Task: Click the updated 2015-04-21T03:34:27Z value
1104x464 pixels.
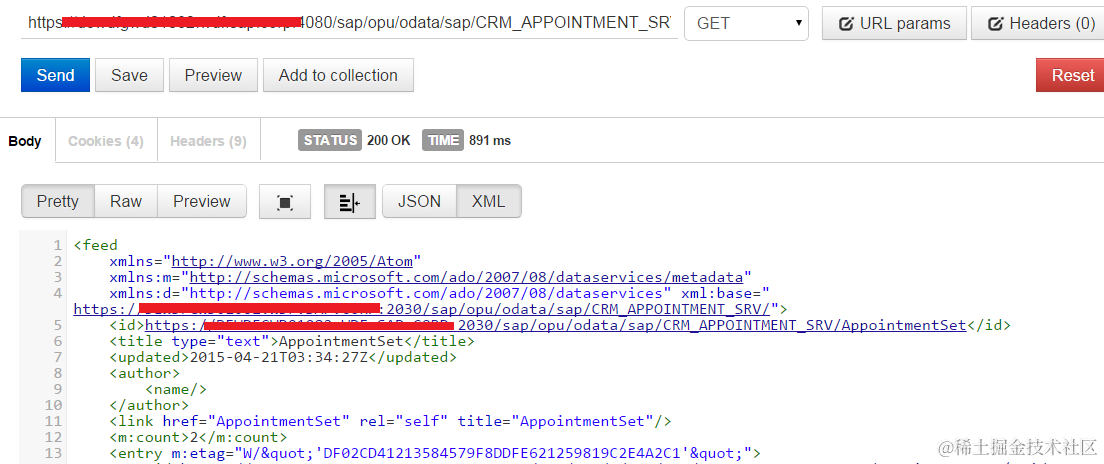Action: 278,357
